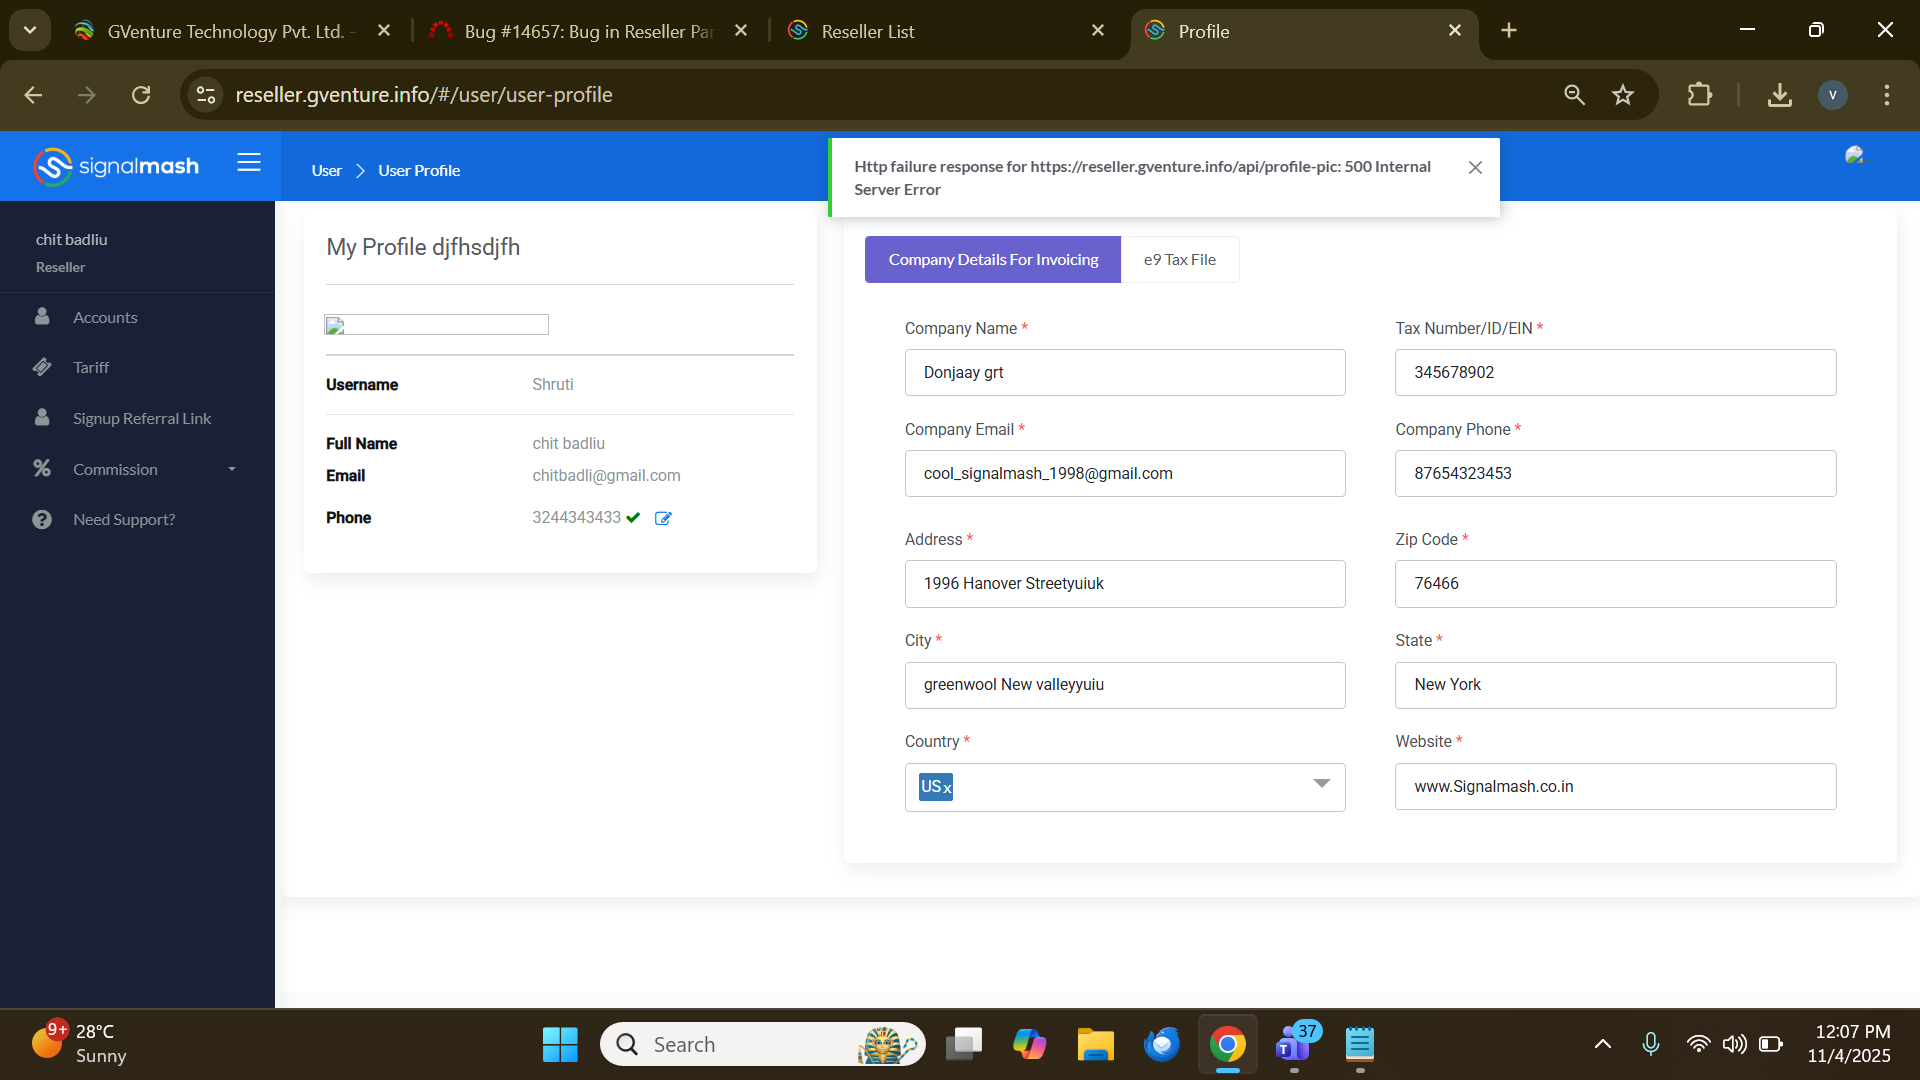
Task: Open Need Support help item
Action: (x=123, y=520)
